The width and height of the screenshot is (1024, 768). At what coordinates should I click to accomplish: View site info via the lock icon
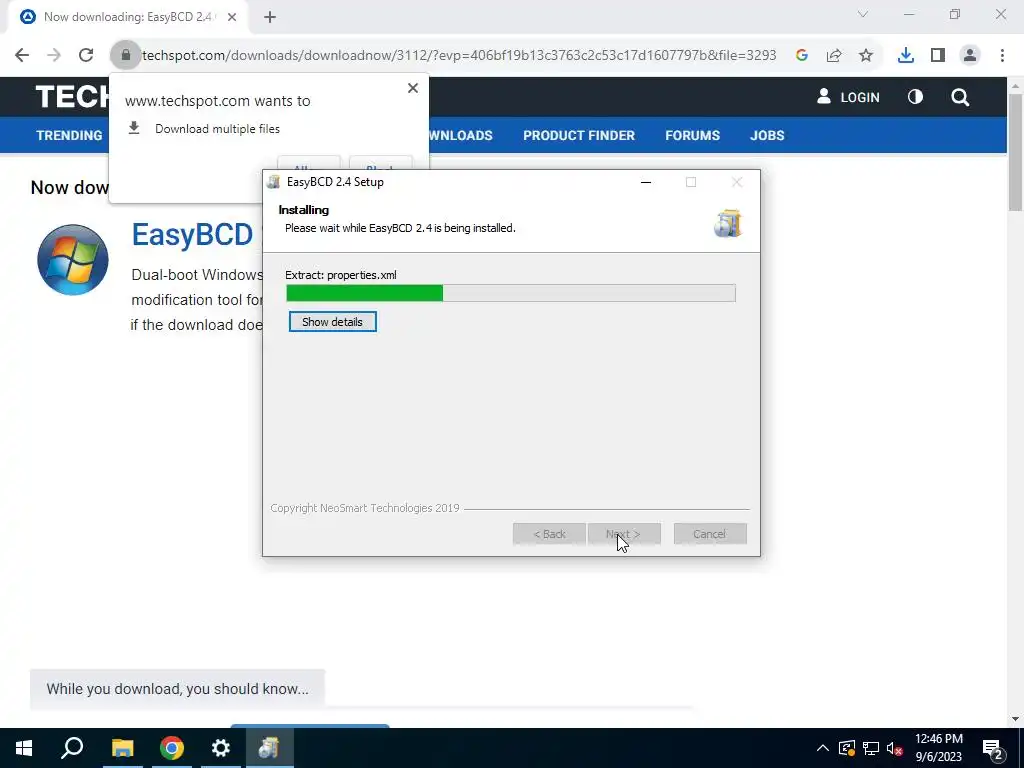(126, 56)
